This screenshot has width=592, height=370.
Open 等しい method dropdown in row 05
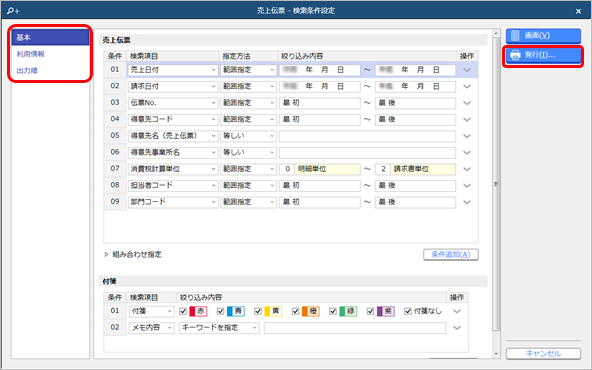point(248,136)
